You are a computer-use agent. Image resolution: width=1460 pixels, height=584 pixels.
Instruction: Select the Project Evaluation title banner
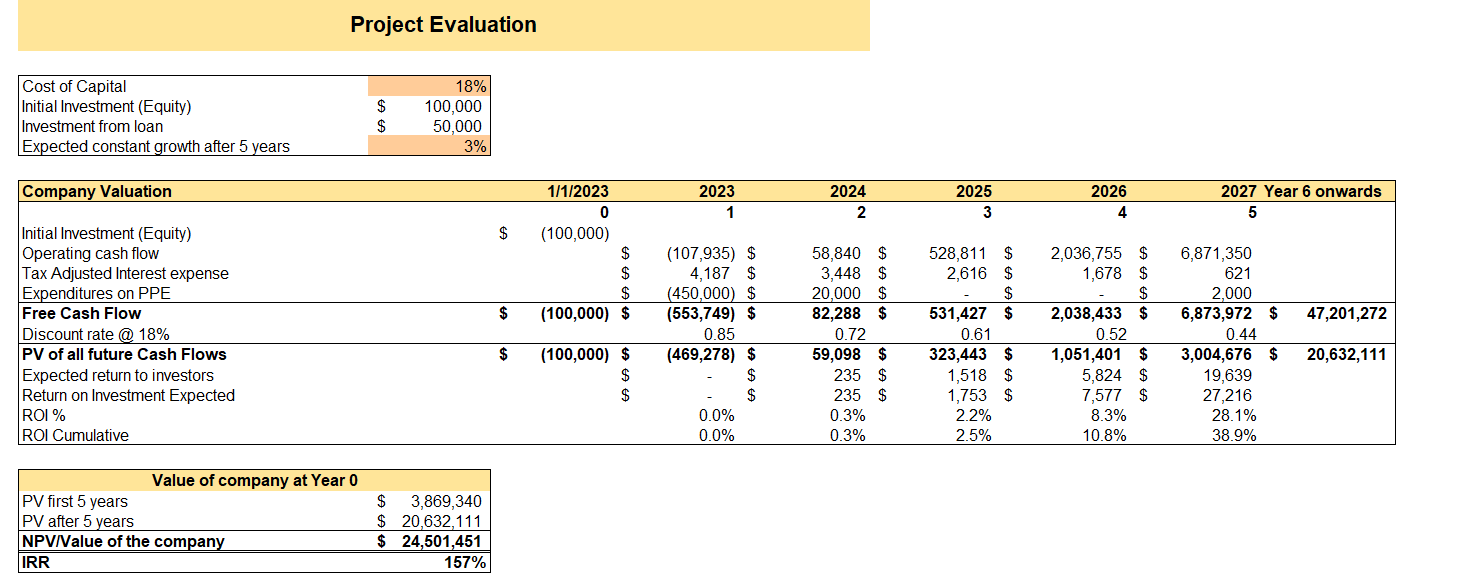coord(442,24)
